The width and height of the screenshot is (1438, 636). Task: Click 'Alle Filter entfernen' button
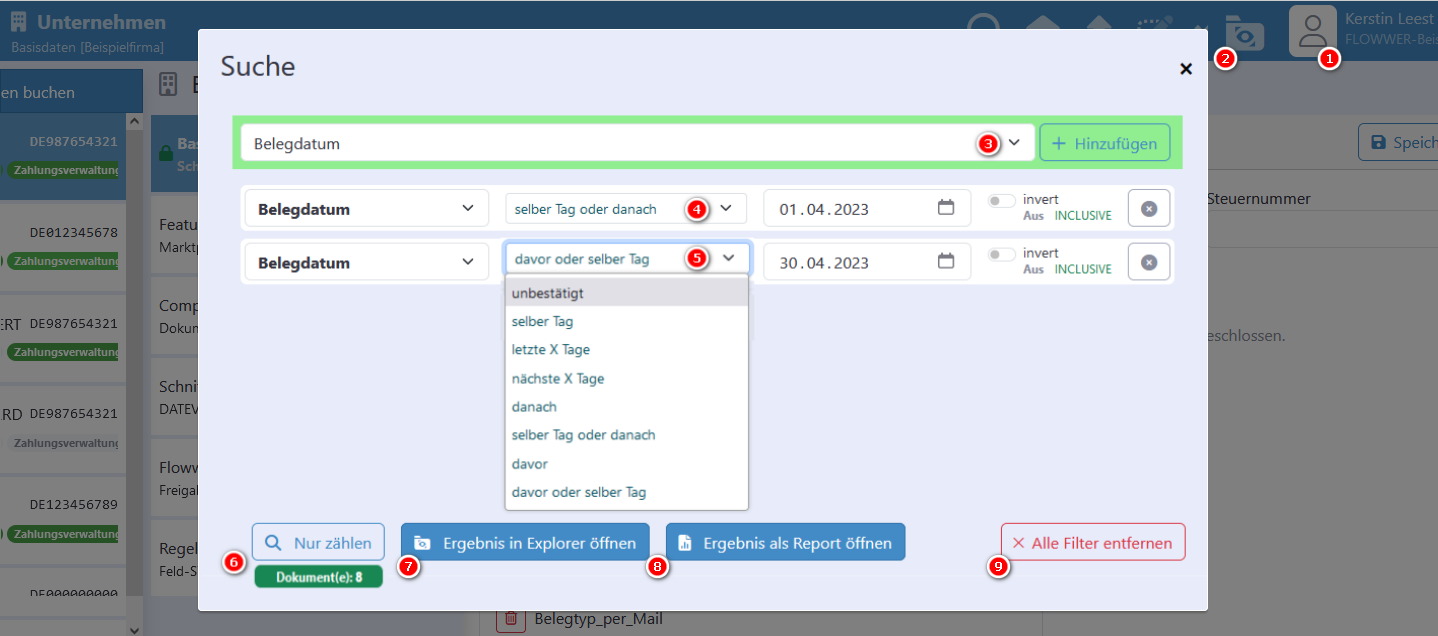[x=1092, y=543]
